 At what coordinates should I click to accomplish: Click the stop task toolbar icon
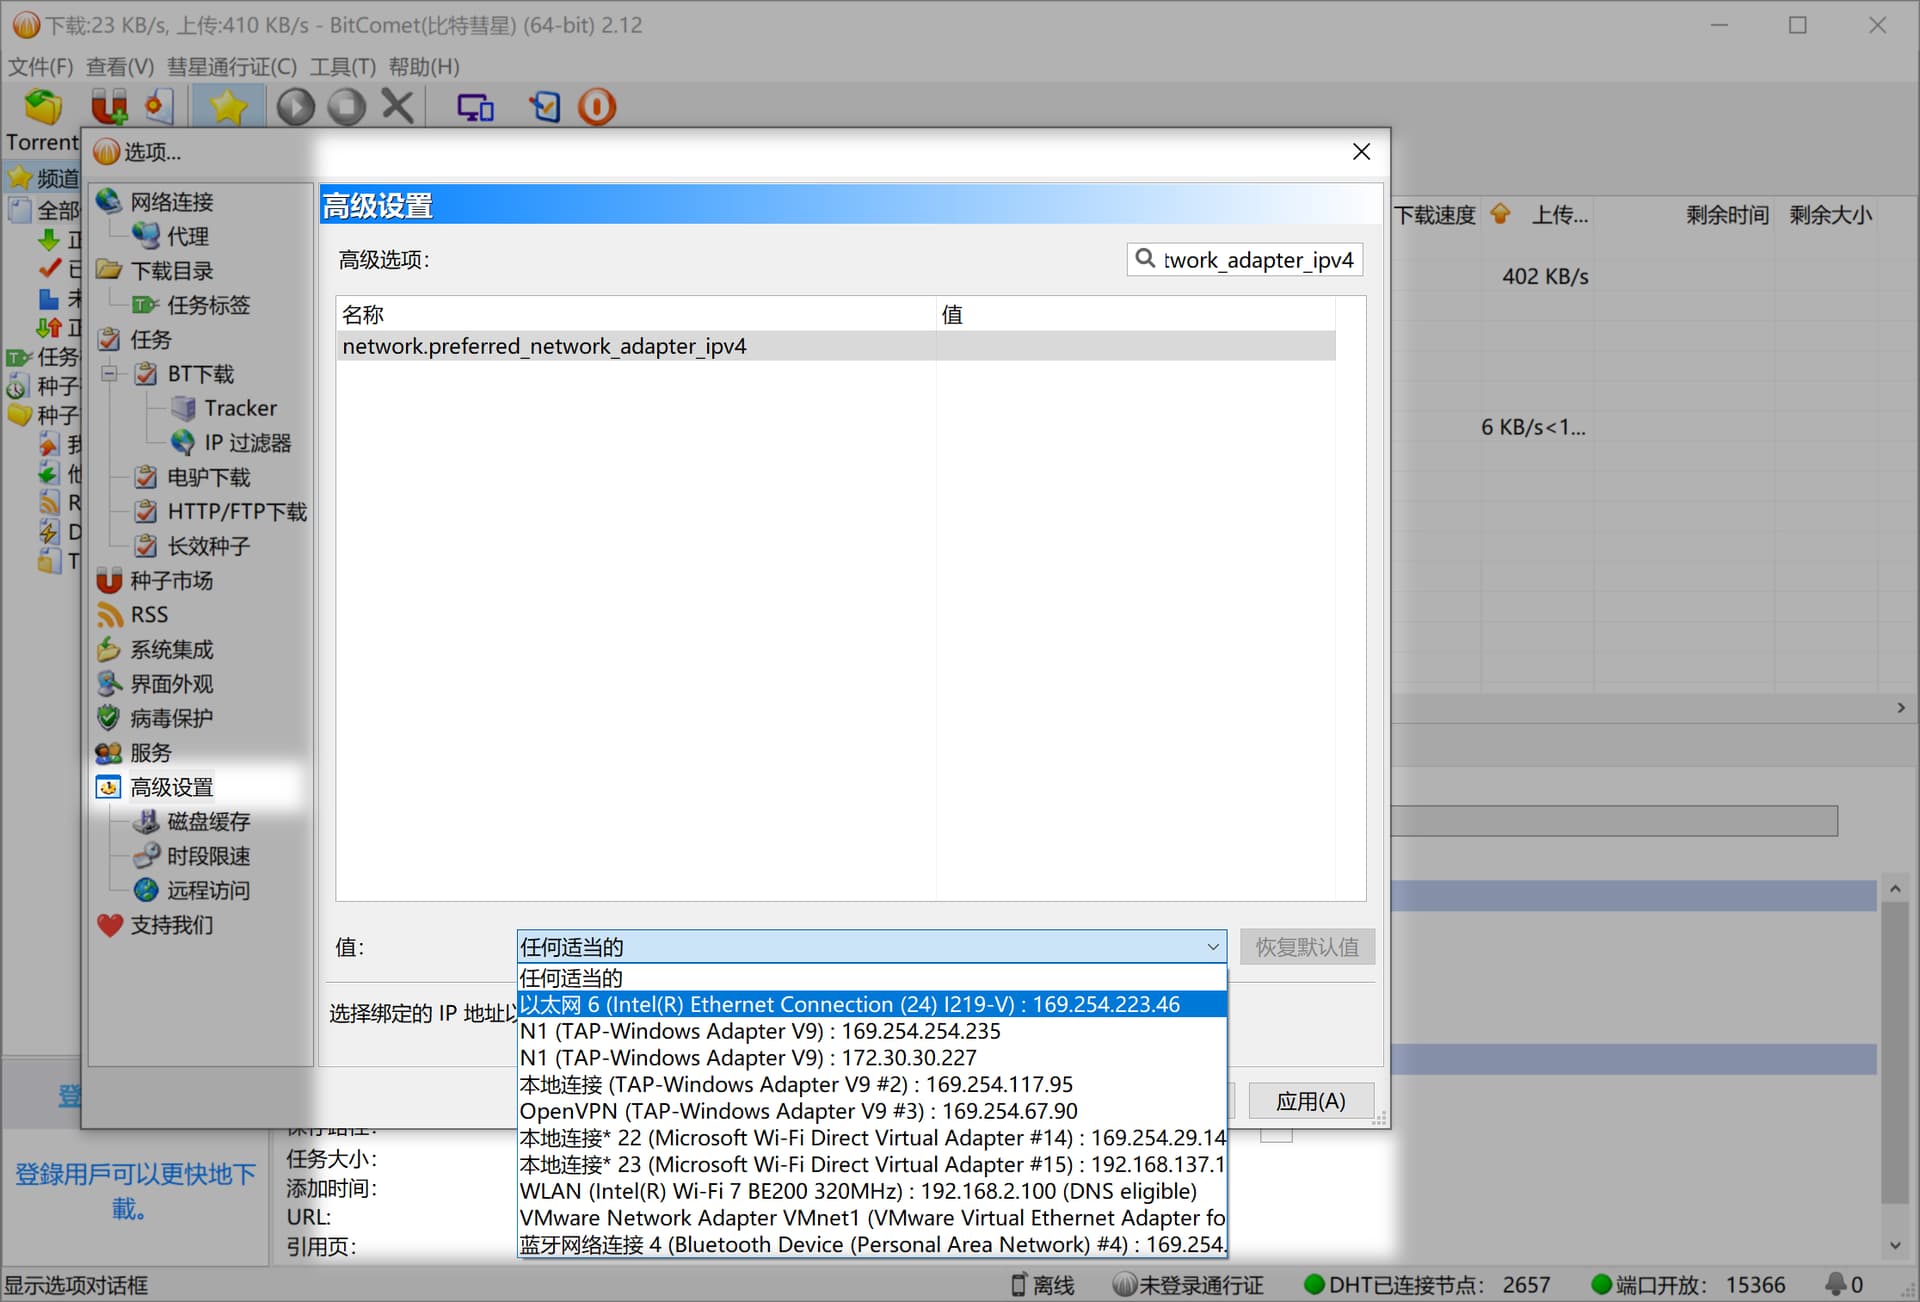click(346, 106)
